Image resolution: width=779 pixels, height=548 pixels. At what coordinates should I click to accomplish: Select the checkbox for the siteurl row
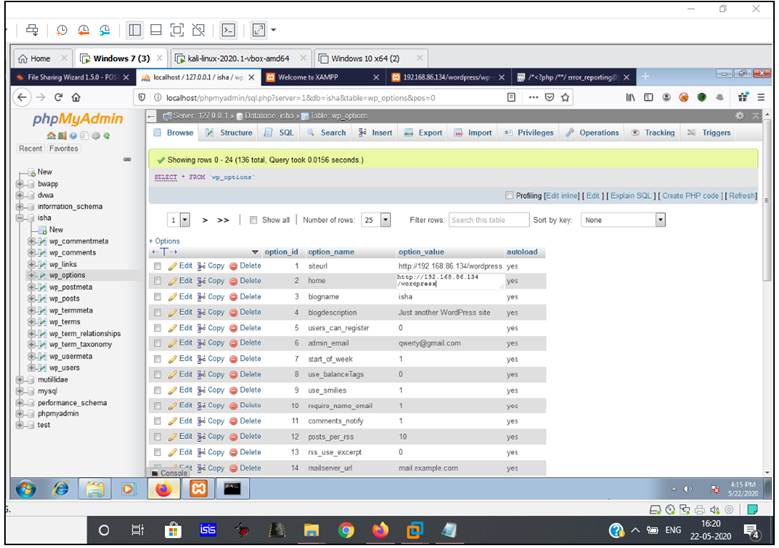157,266
